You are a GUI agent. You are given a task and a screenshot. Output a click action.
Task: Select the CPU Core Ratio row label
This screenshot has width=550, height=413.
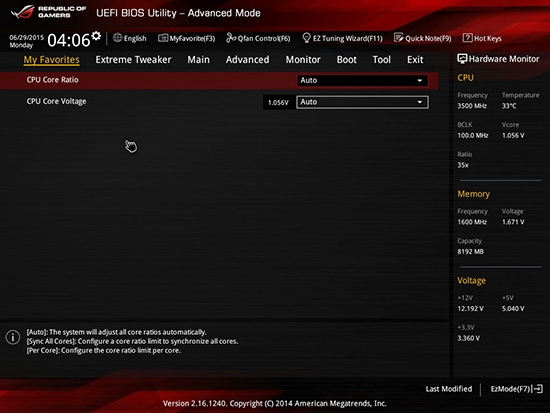coord(53,80)
